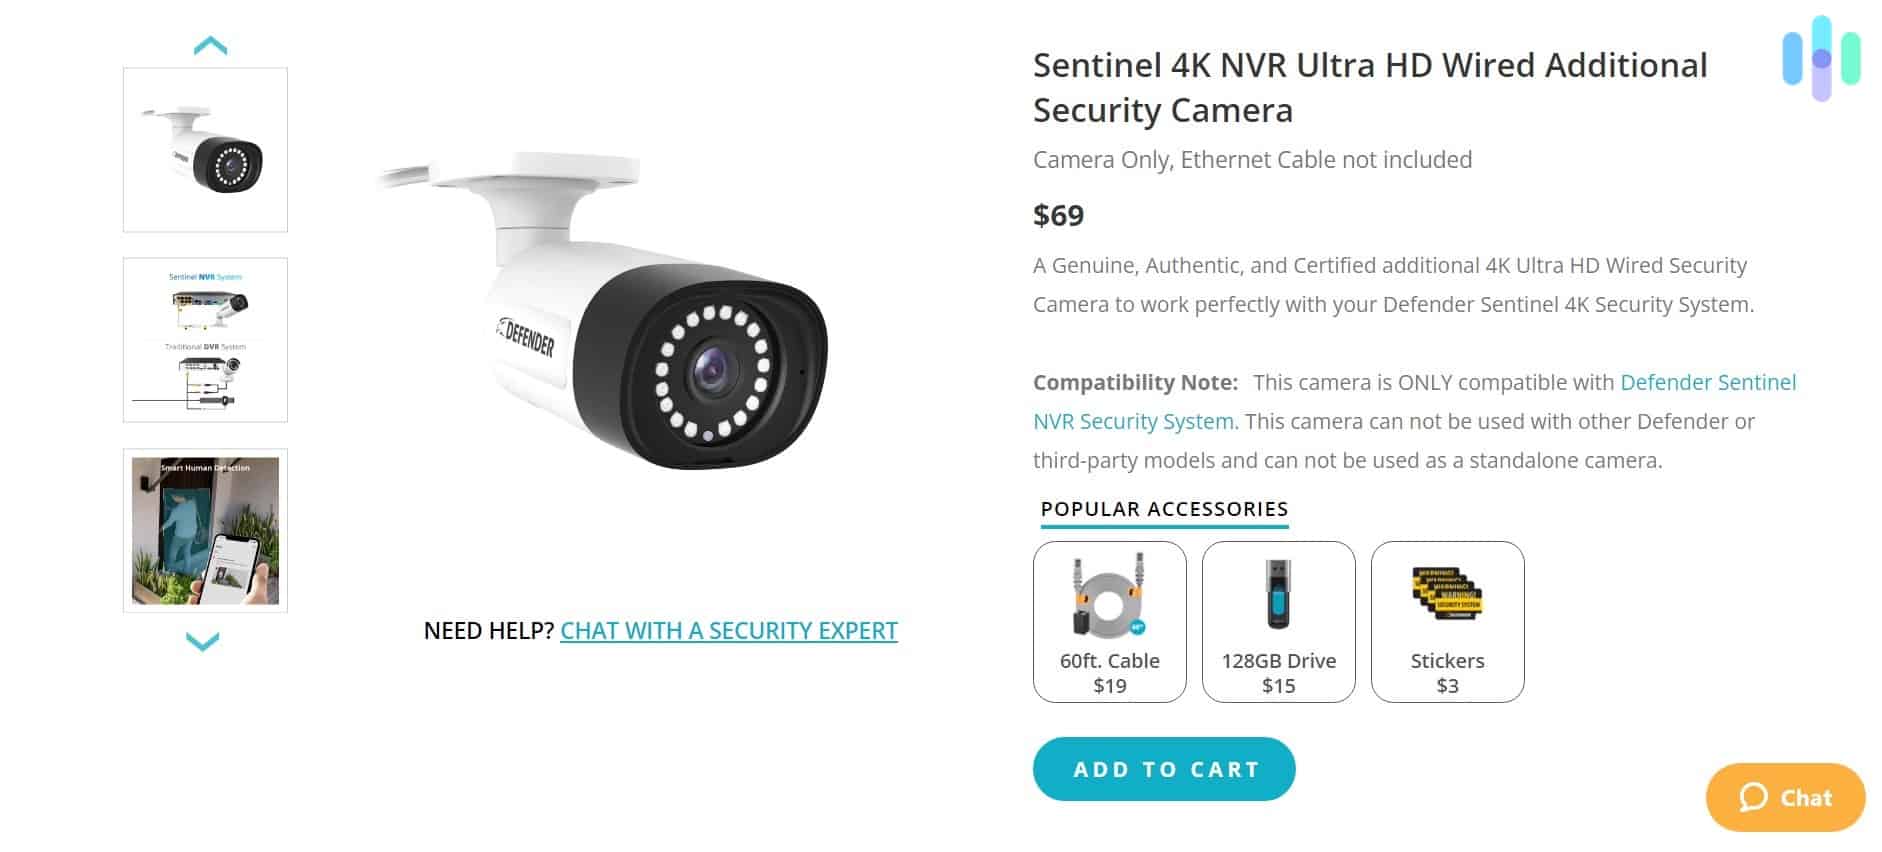This screenshot has height=852, width=1882.
Task: Select the 60ft. Cable accessory card
Action: click(1110, 620)
